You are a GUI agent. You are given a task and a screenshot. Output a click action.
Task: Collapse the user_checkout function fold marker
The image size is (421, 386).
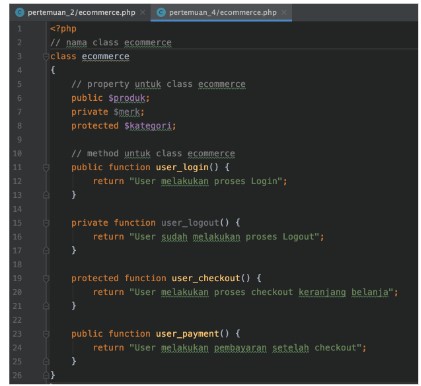click(x=46, y=278)
